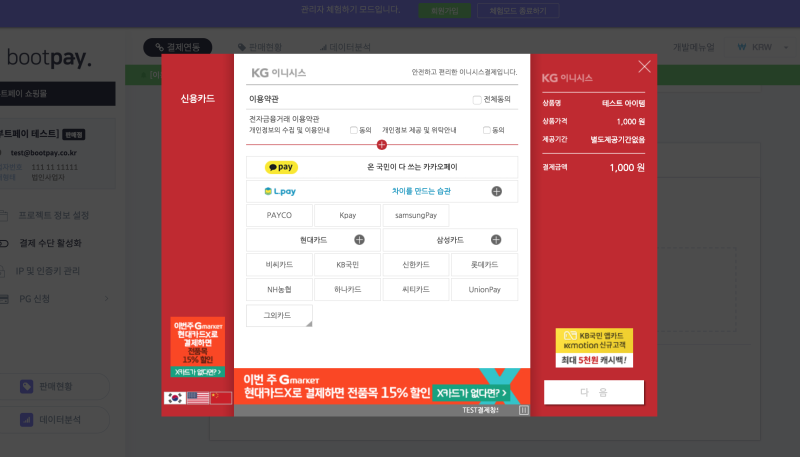Open the 결제연동 tab
This screenshot has width=800, height=457.
tap(178, 47)
